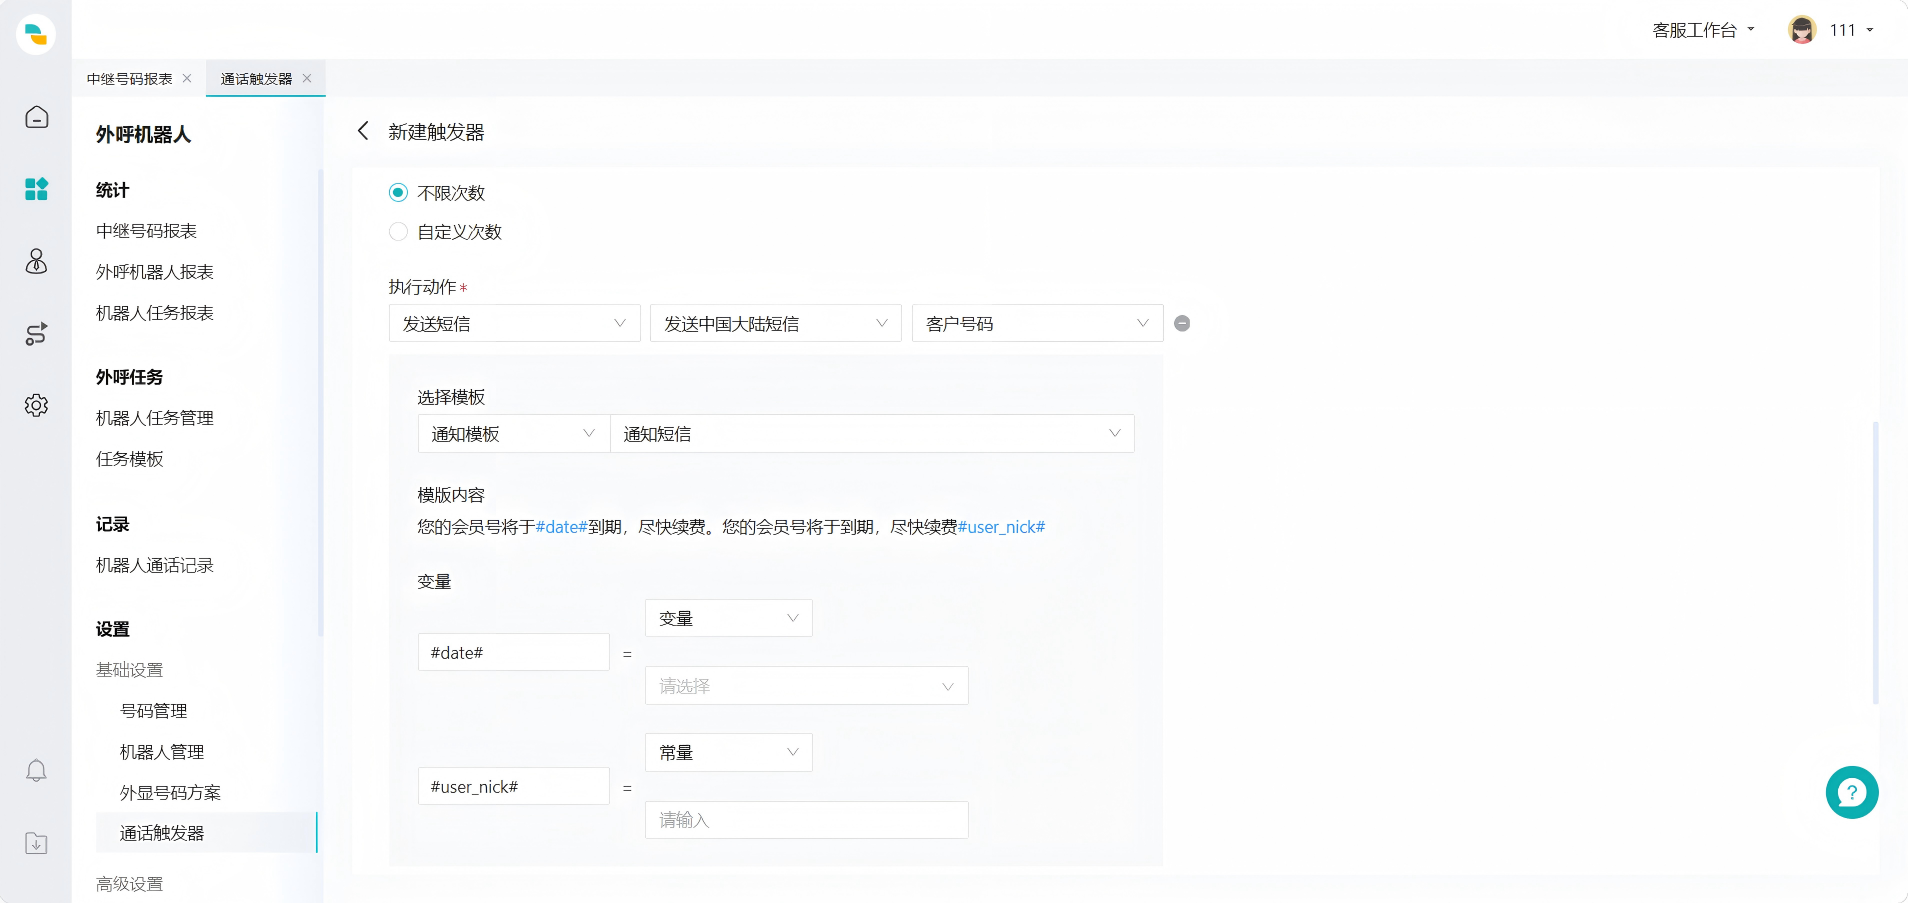The height and width of the screenshot is (903, 1908).
Task: Open the 通知模板 template type dropdown
Action: tap(513, 434)
